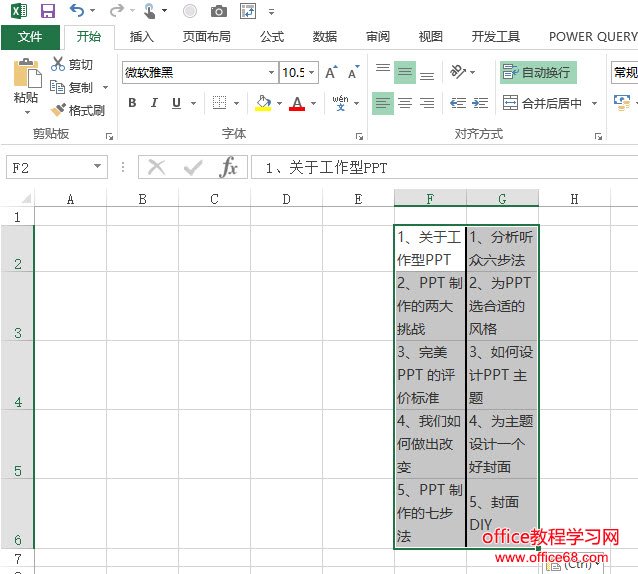Image resolution: width=638 pixels, height=574 pixels.
Task: Click the yellow fill color bucket
Action: tap(263, 103)
